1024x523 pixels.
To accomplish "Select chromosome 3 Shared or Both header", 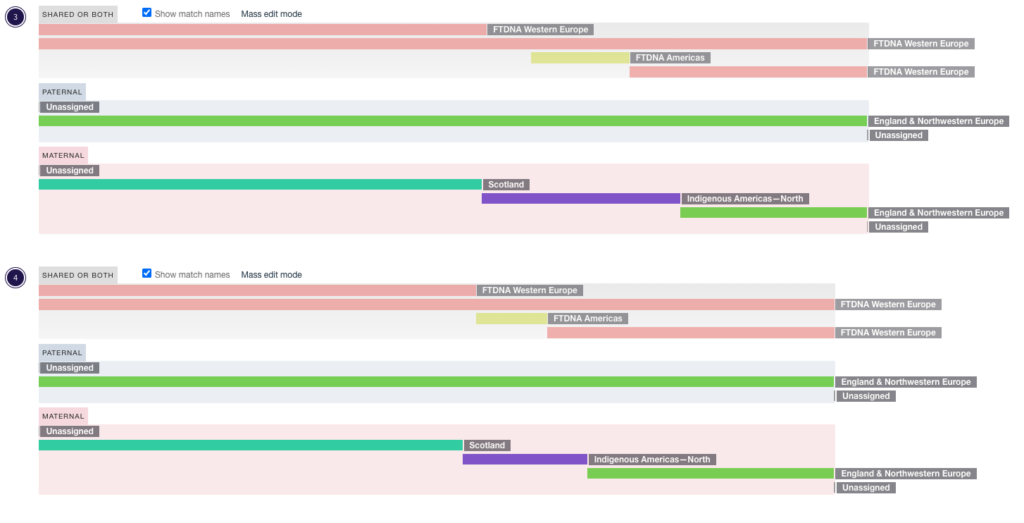I will [x=78, y=14].
